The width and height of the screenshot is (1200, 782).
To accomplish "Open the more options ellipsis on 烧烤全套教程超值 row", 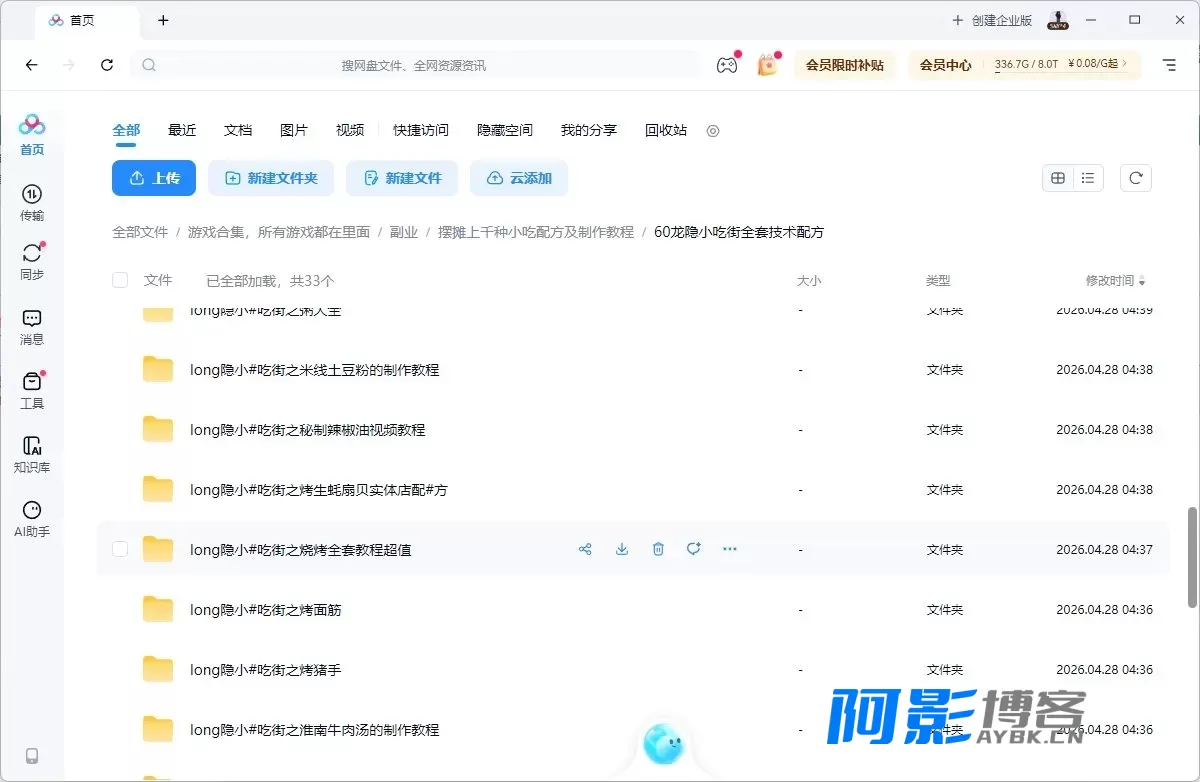I will (x=730, y=549).
